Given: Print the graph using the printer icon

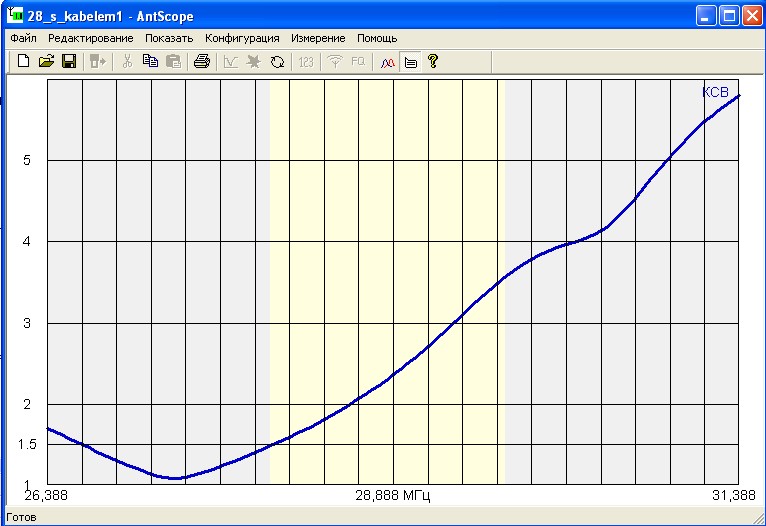Looking at the screenshot, I should (x=202, y=62).
